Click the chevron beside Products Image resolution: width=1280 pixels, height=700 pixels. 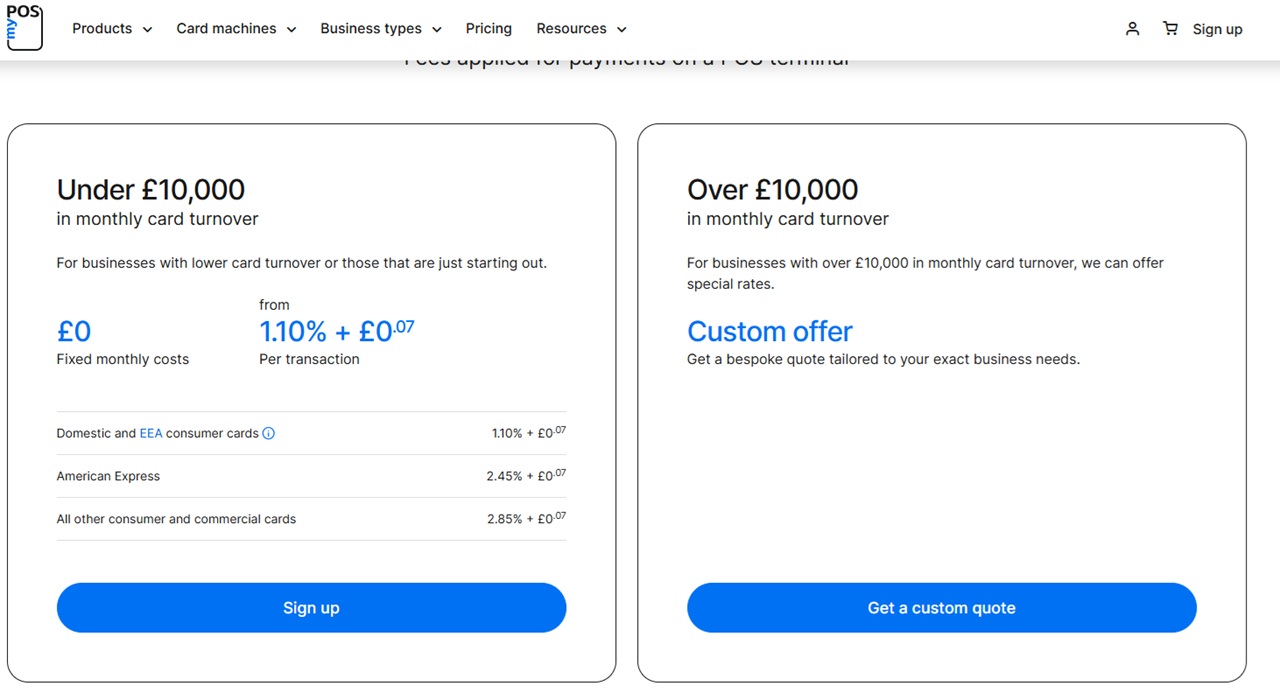pos(147,29)
